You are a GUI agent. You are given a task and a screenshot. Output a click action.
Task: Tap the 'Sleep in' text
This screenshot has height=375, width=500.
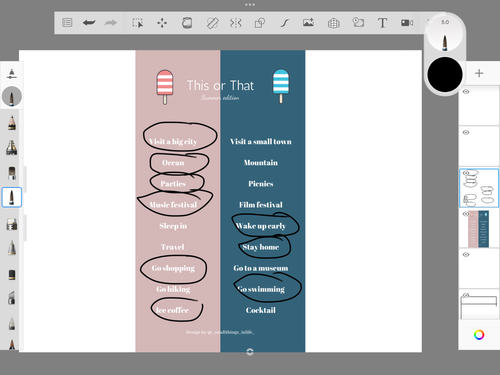(173, 226)
